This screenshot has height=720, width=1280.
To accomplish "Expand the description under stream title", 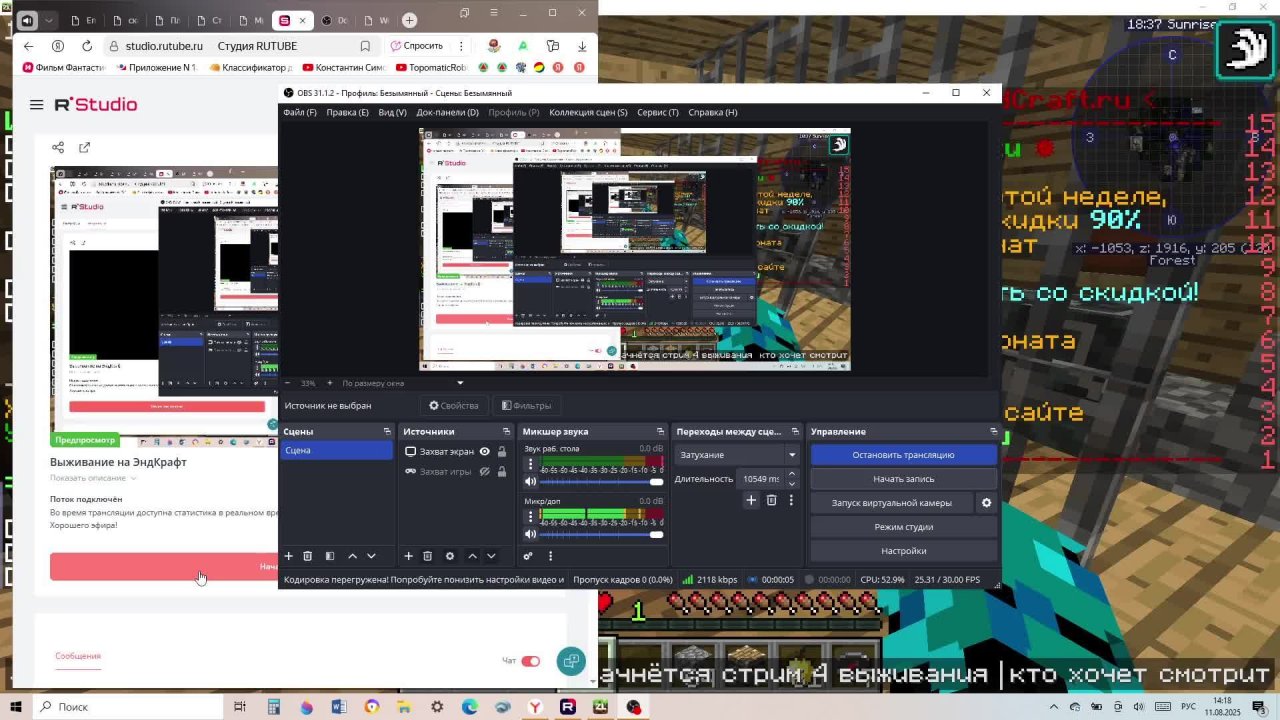I will pos(93,478).
